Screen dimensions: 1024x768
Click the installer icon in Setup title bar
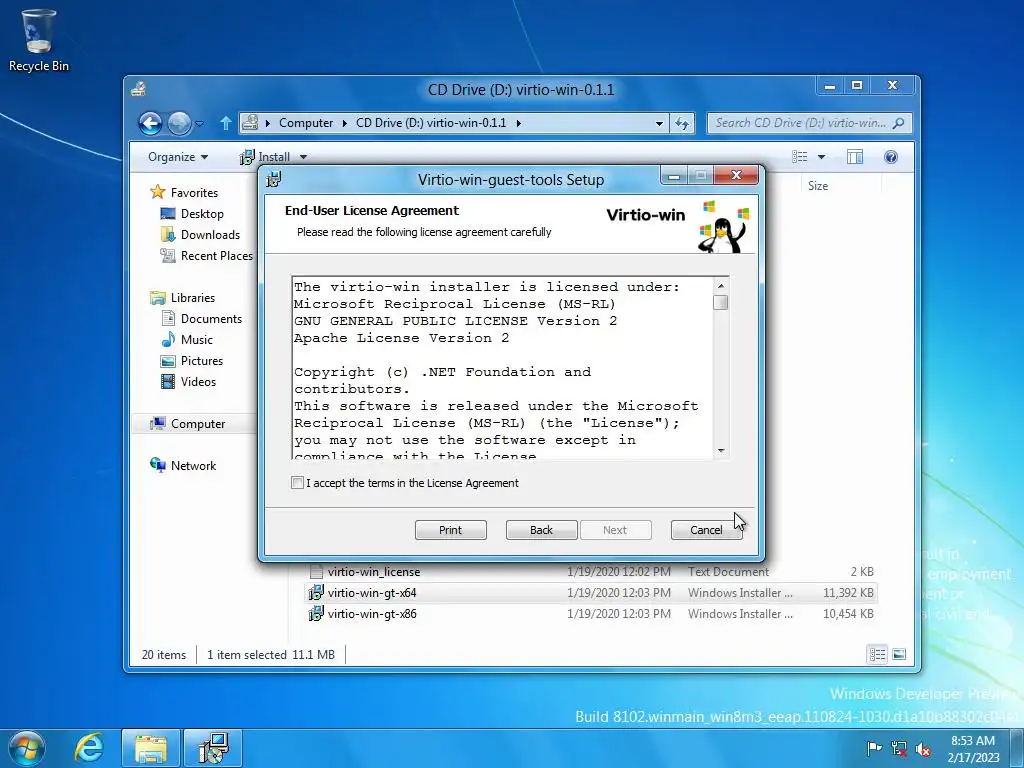point(274,179)
